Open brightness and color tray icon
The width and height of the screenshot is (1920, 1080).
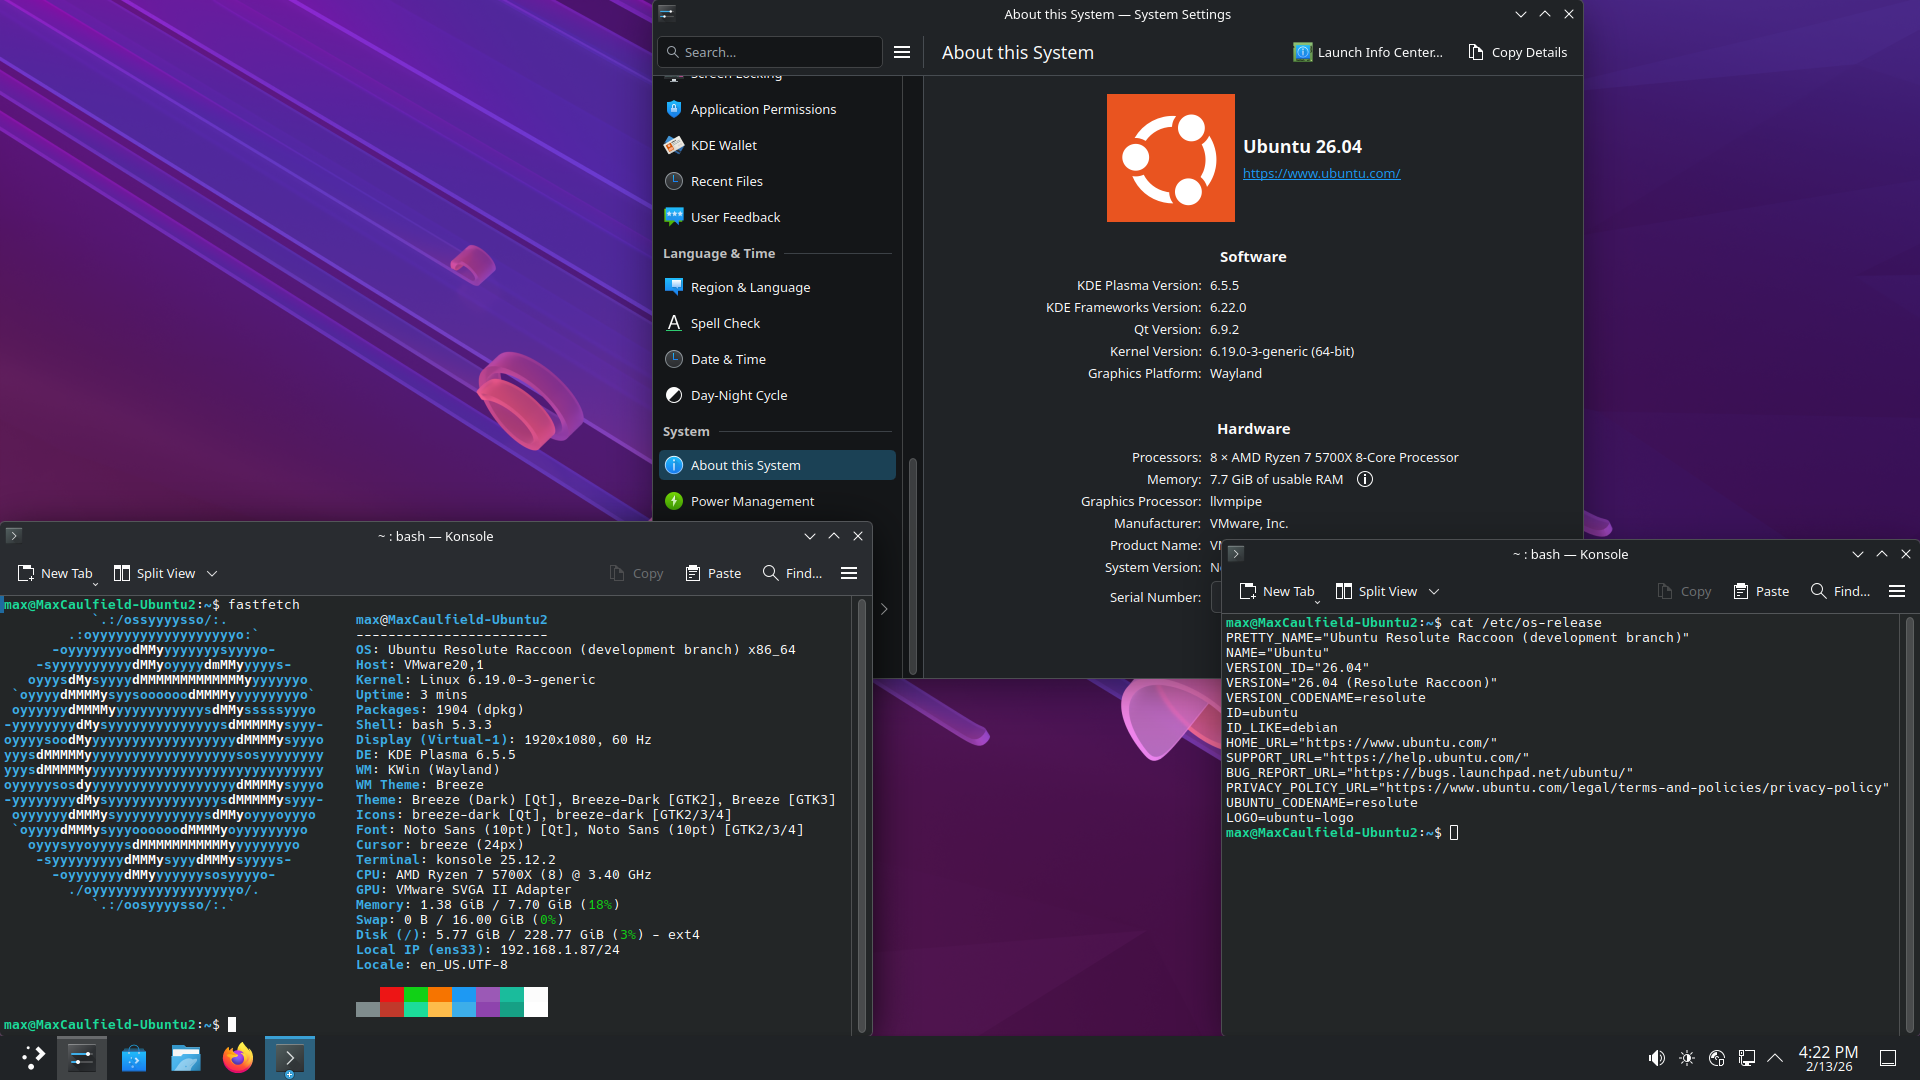tap(1687, 1058)
